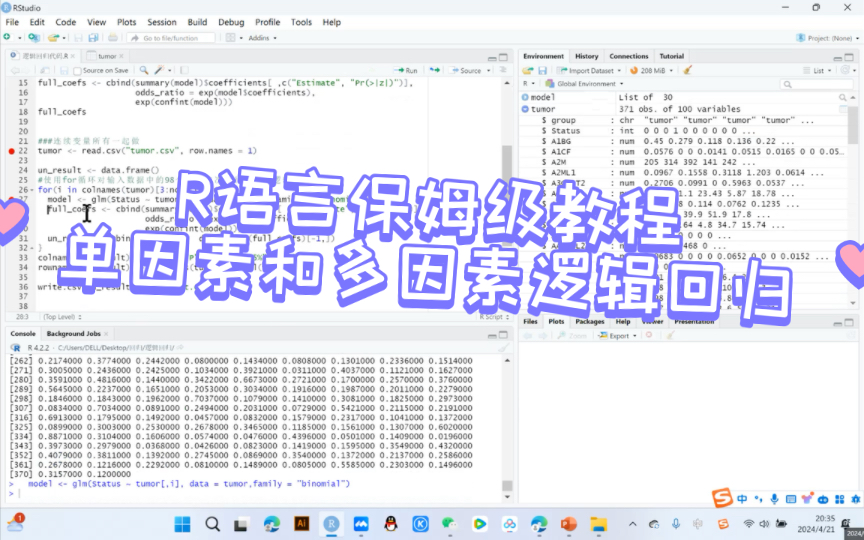Click the Zoom button in the Plots pane
Viewport: 864px width, 540px height.
pyautogui.click(x=572, y=336)
